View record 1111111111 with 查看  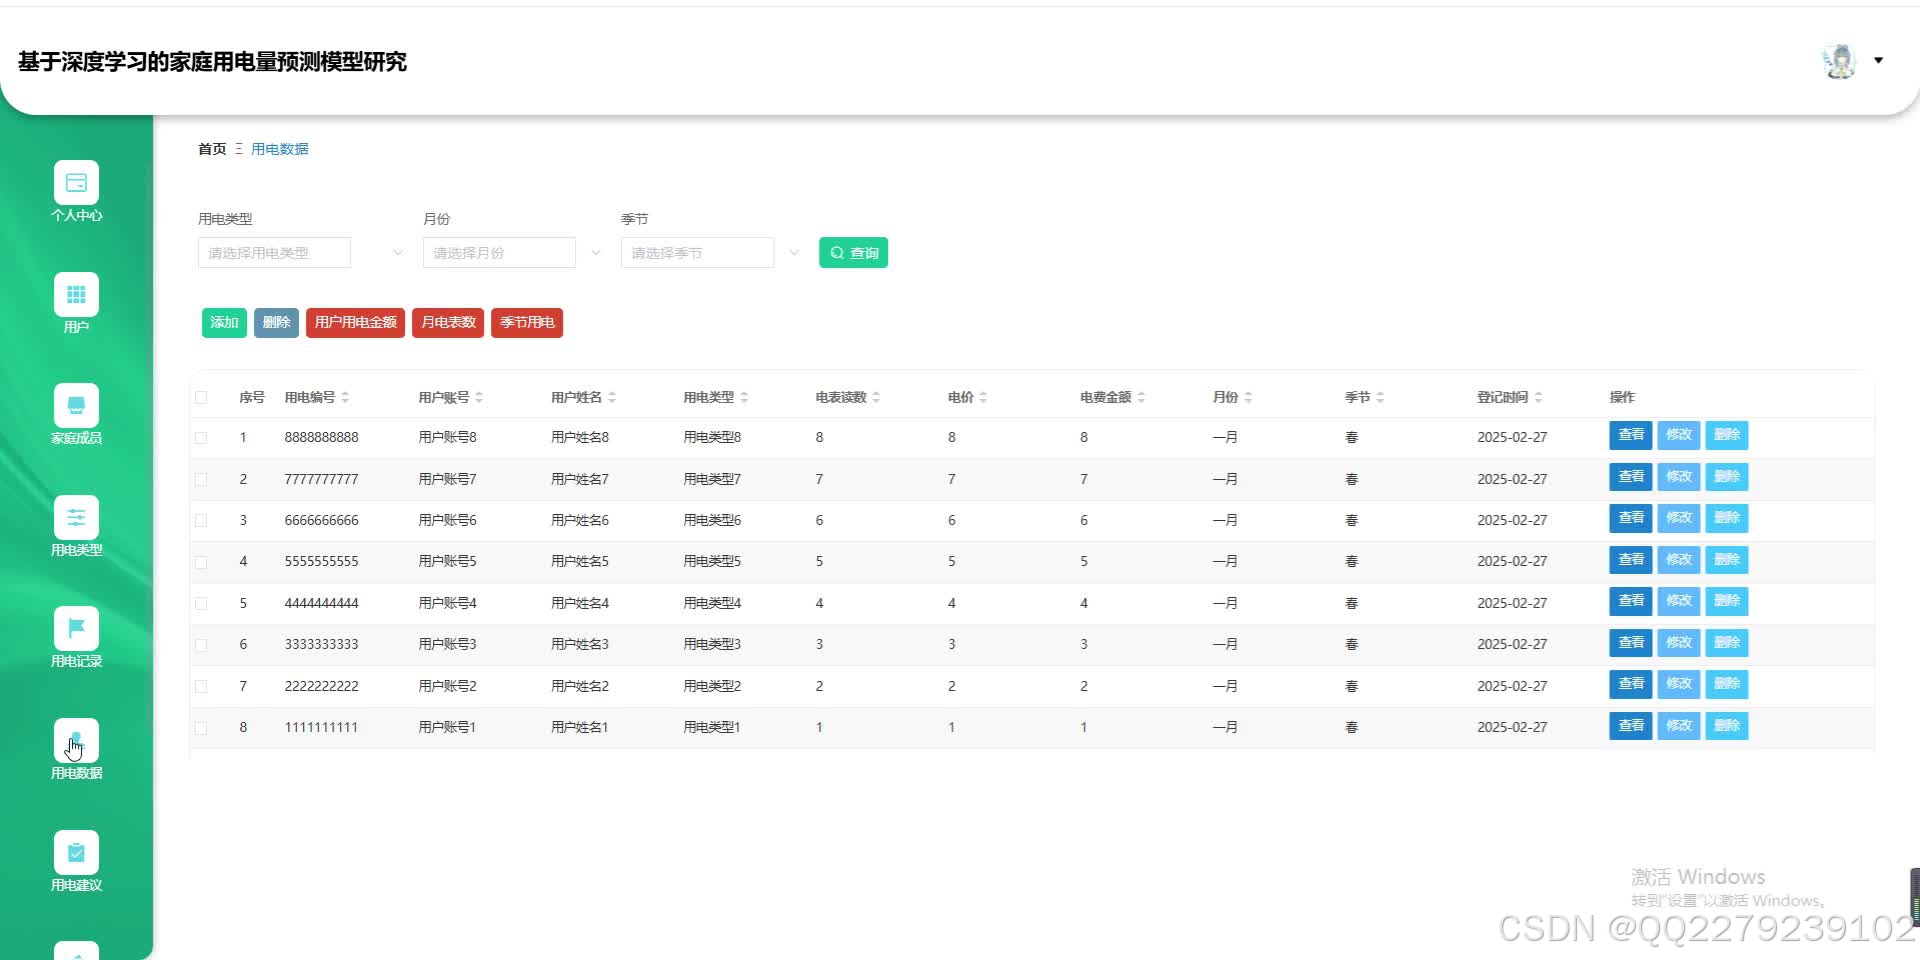(x=1630, y=726)
